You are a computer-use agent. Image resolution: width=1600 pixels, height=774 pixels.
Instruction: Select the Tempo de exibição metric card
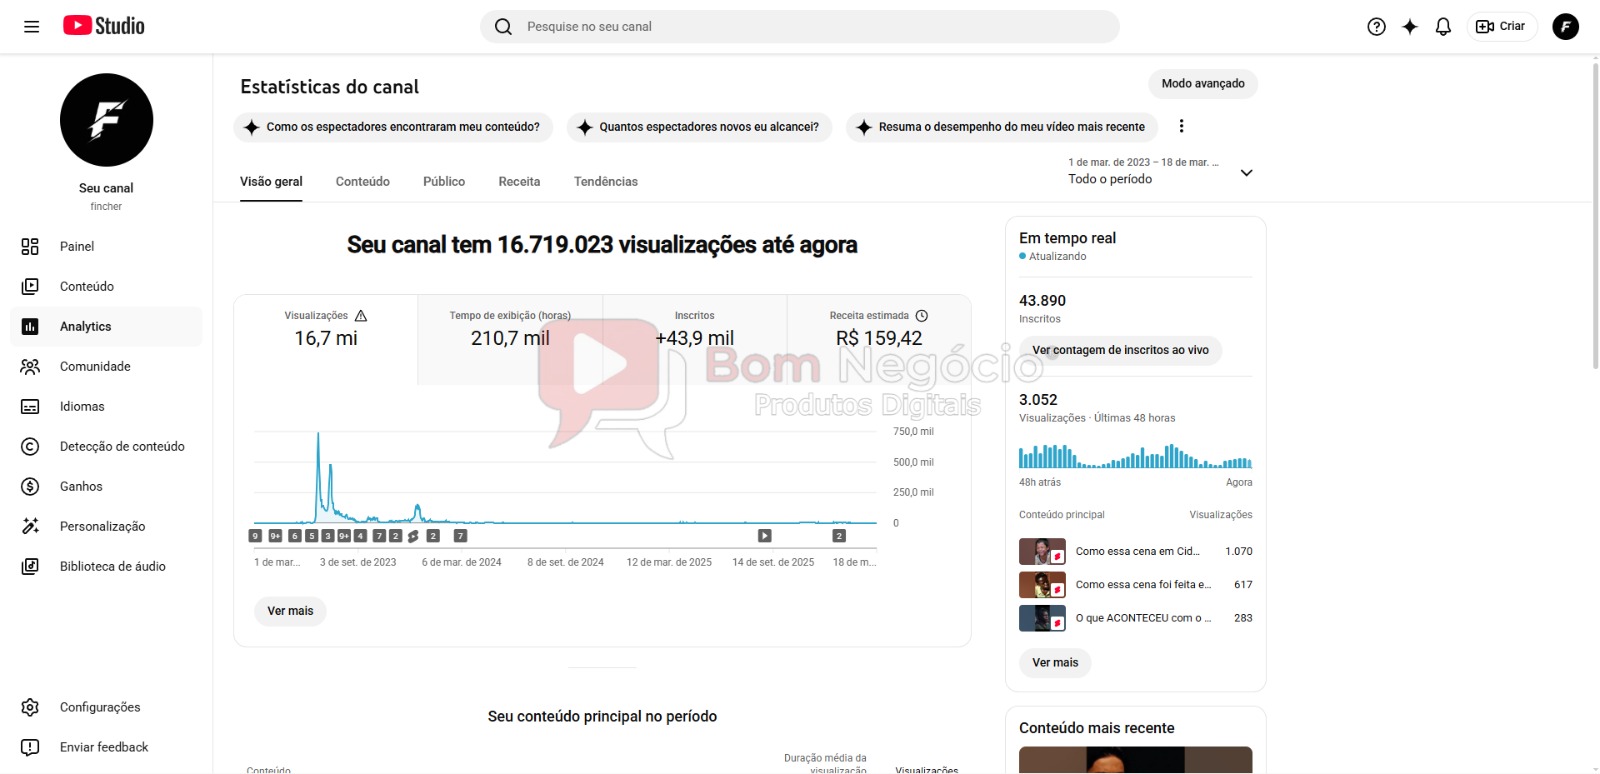click(510, 339)
